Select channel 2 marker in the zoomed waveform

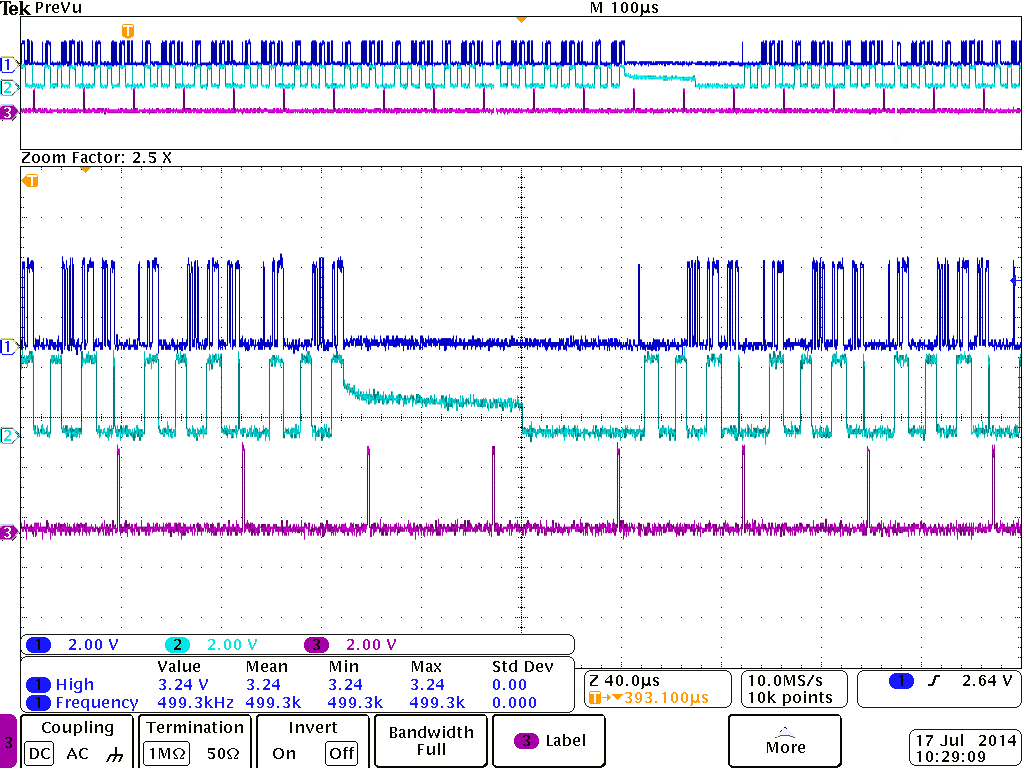pos(9,435)
